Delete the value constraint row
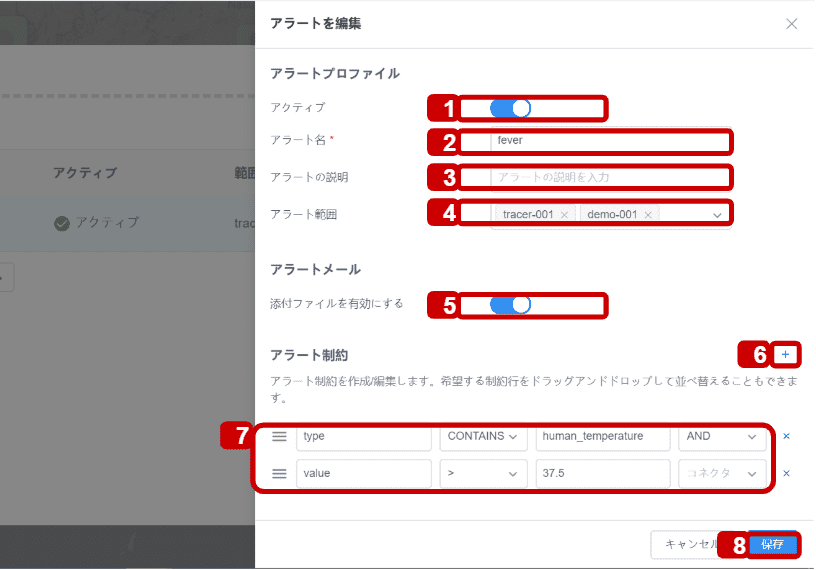 coord(786,474)
